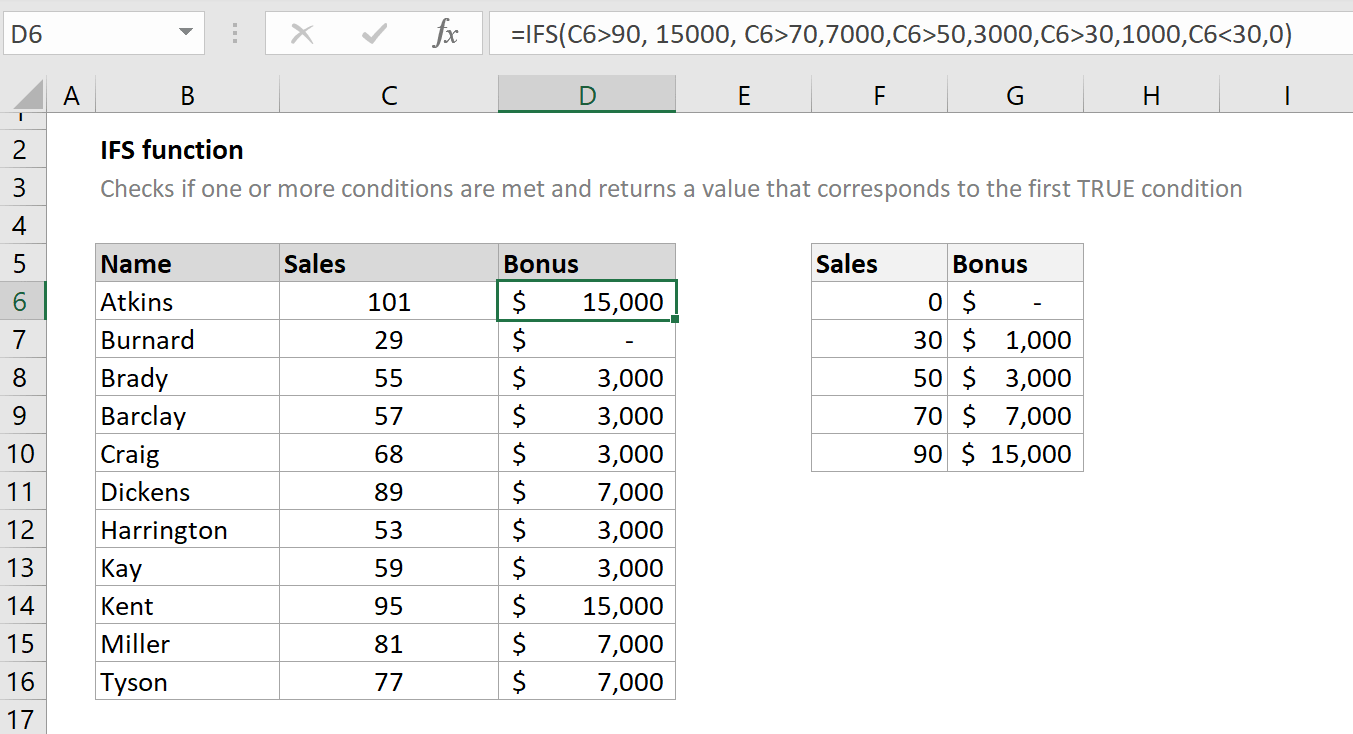1353x734 pixels.
Task: Click lookup table sales threshold 50
Action: (879, 378)
